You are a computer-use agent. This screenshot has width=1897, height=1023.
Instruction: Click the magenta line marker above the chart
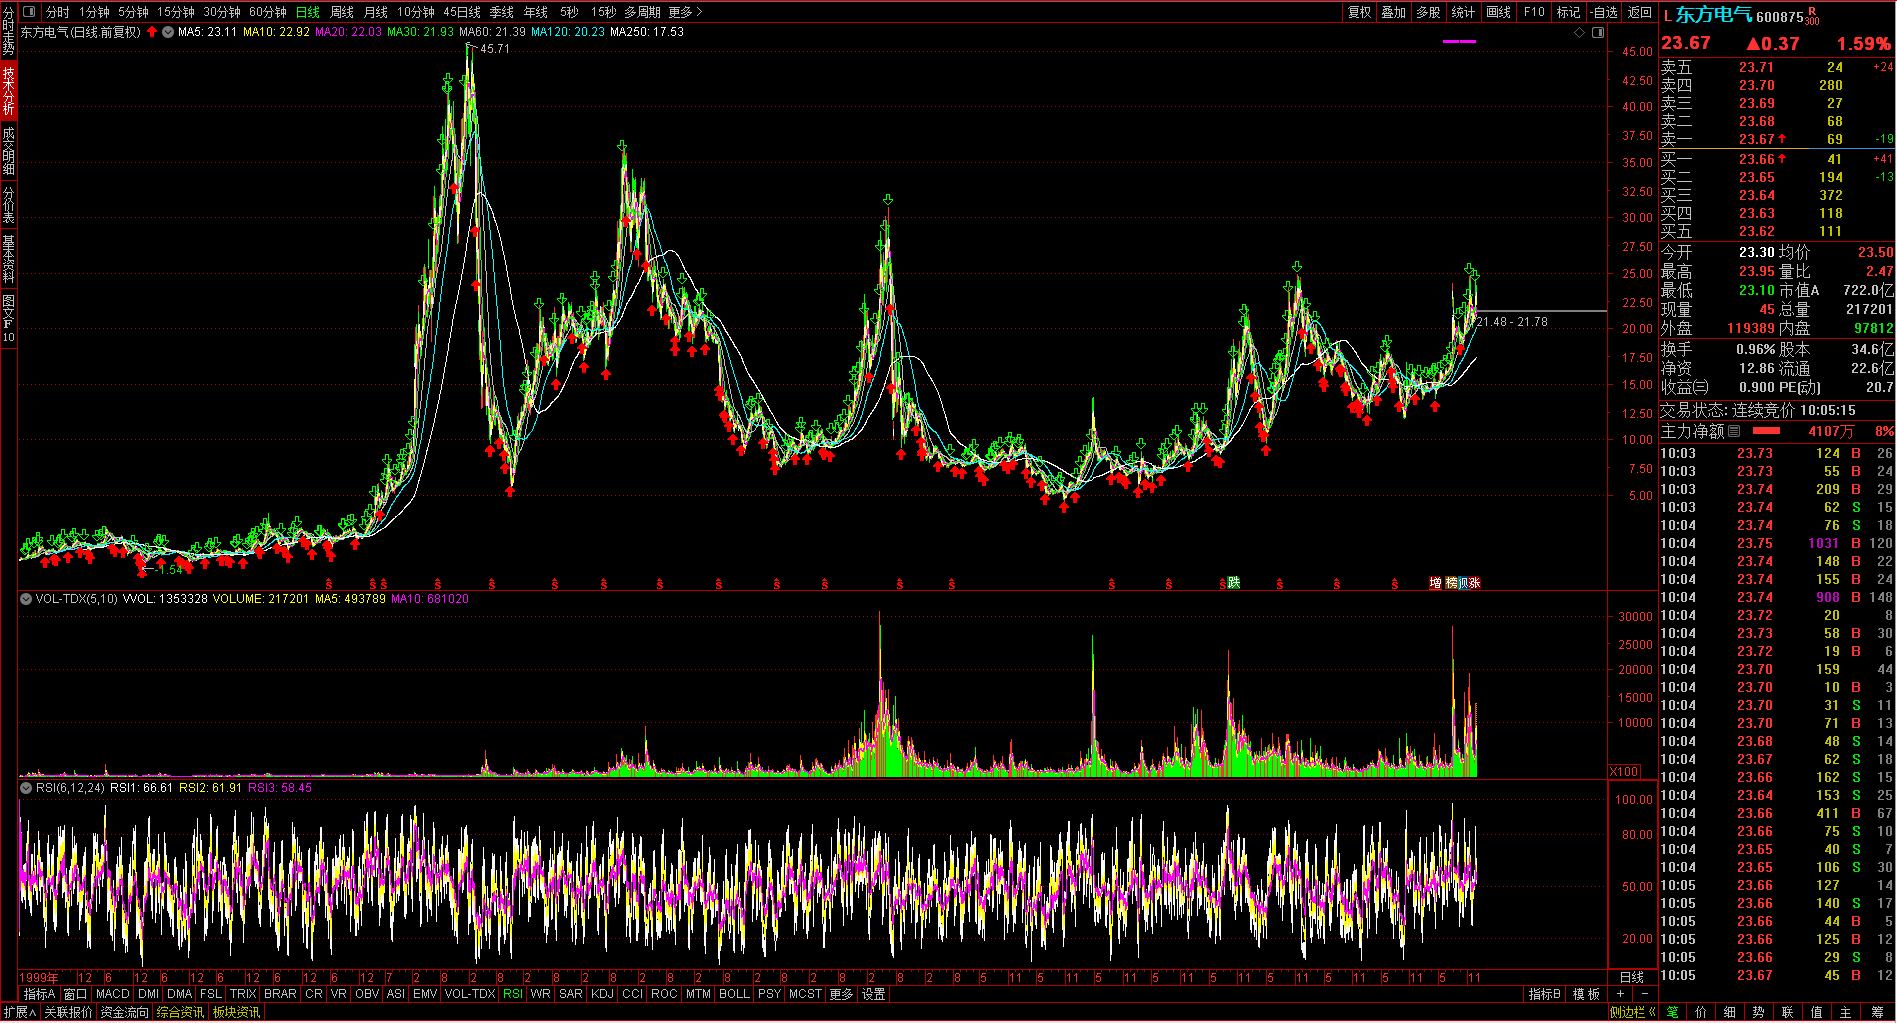point(1459,41)
